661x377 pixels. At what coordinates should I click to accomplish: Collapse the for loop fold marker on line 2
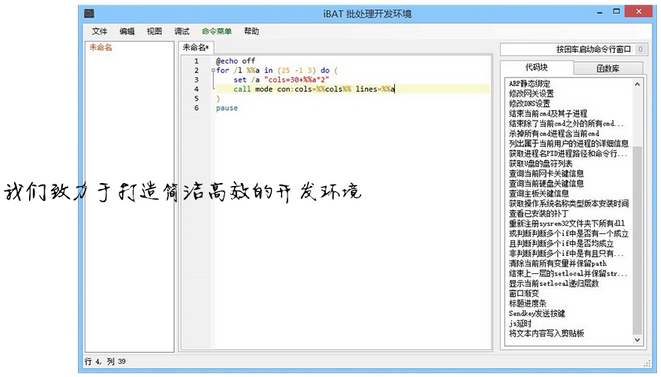[x=213, y=70]
